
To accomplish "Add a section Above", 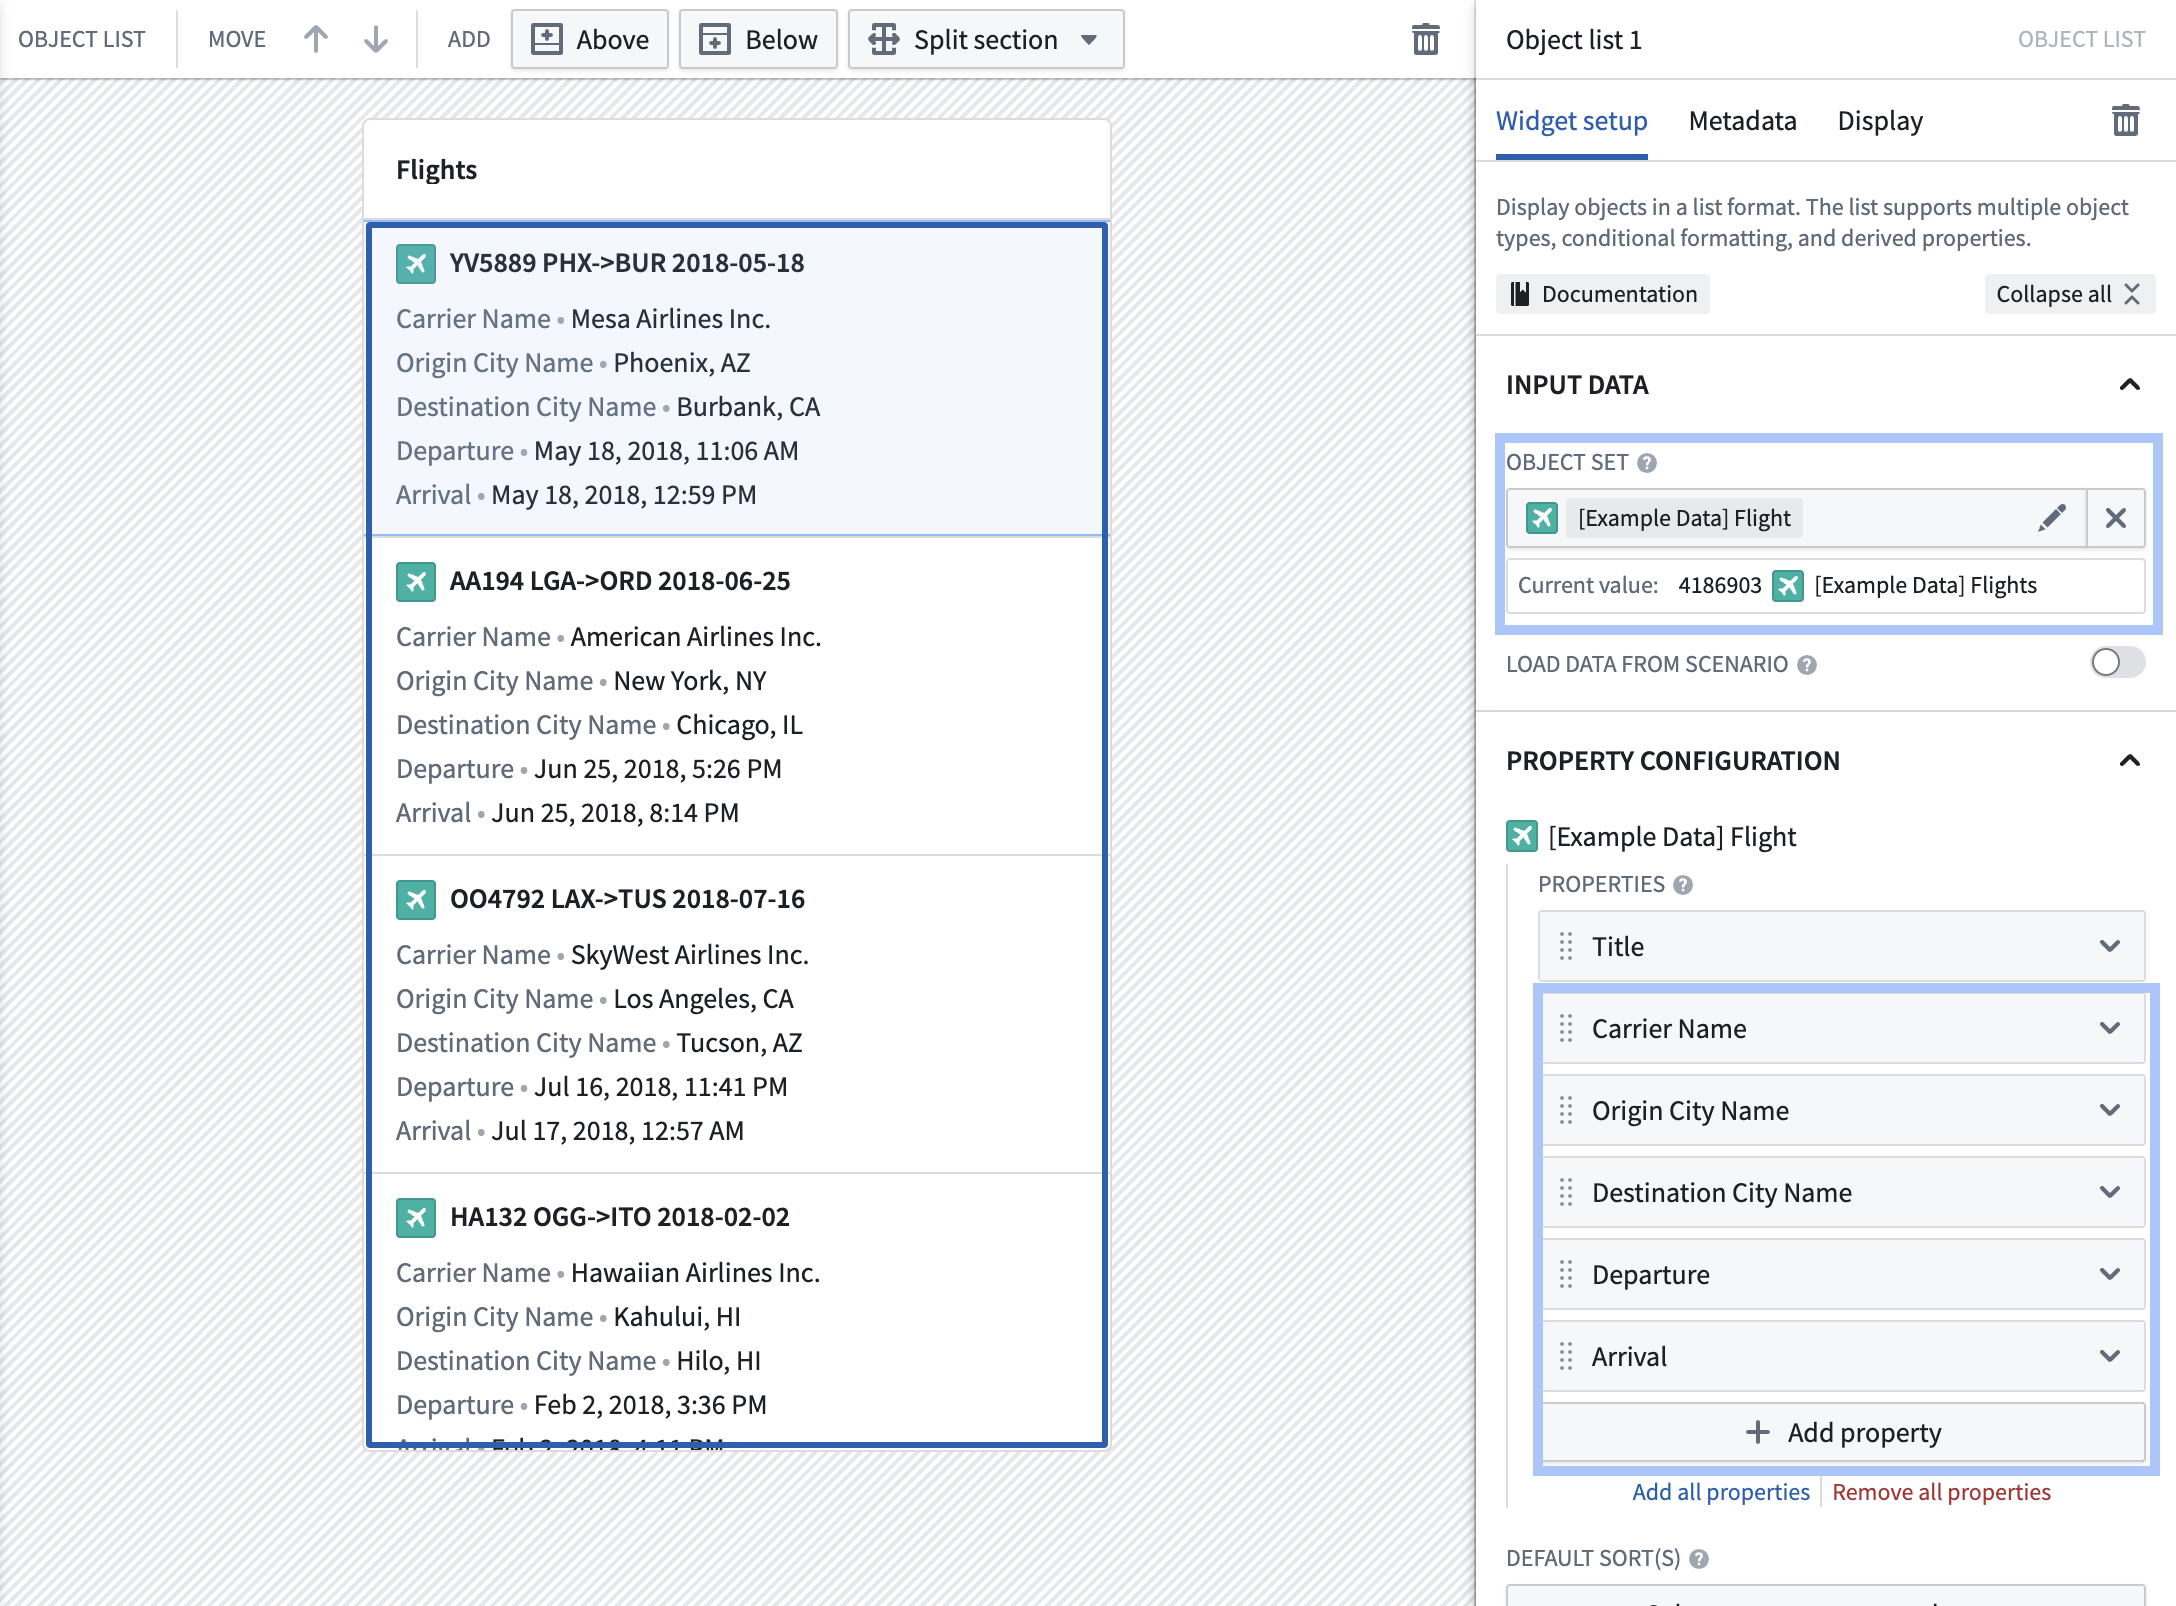I will [590, 39].
